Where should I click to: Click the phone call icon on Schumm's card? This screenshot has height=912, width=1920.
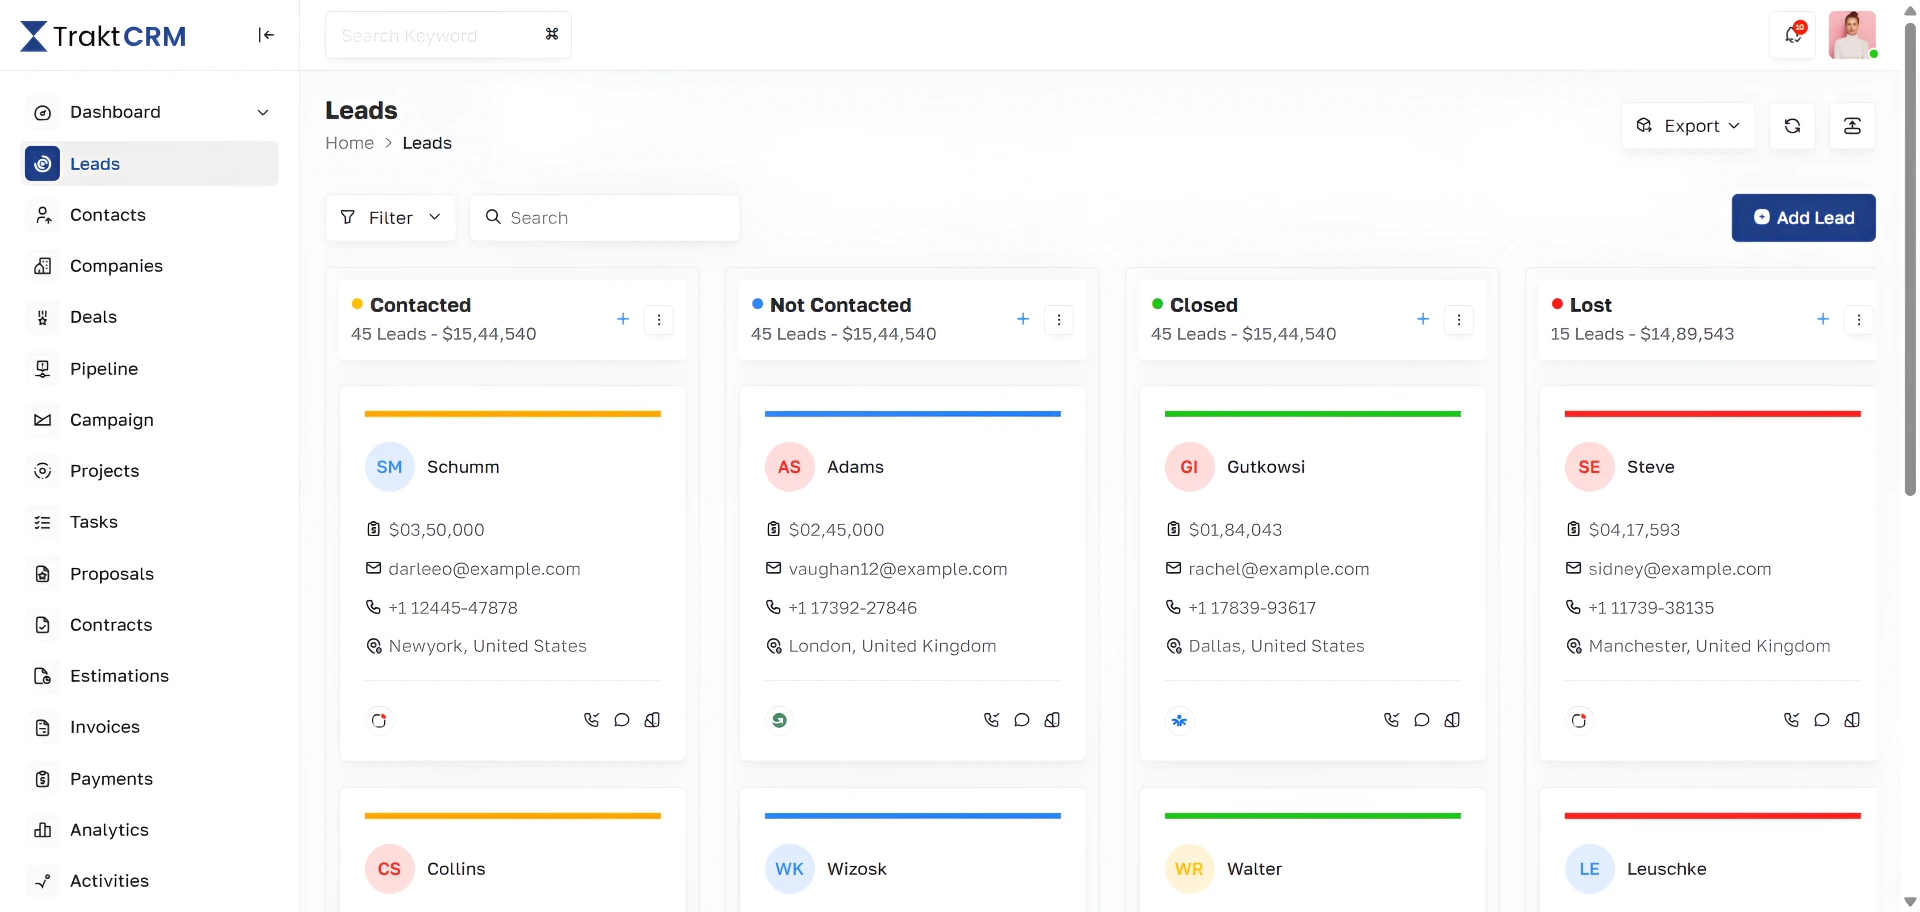592,720
